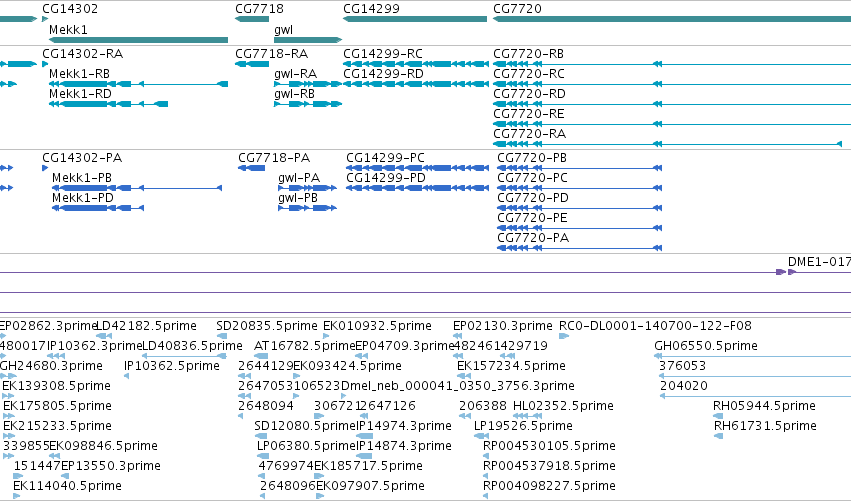Viewport: 851px width, 501px height.
Task: Click the HL02352.5prime EST label
Action: pos(563,406)
